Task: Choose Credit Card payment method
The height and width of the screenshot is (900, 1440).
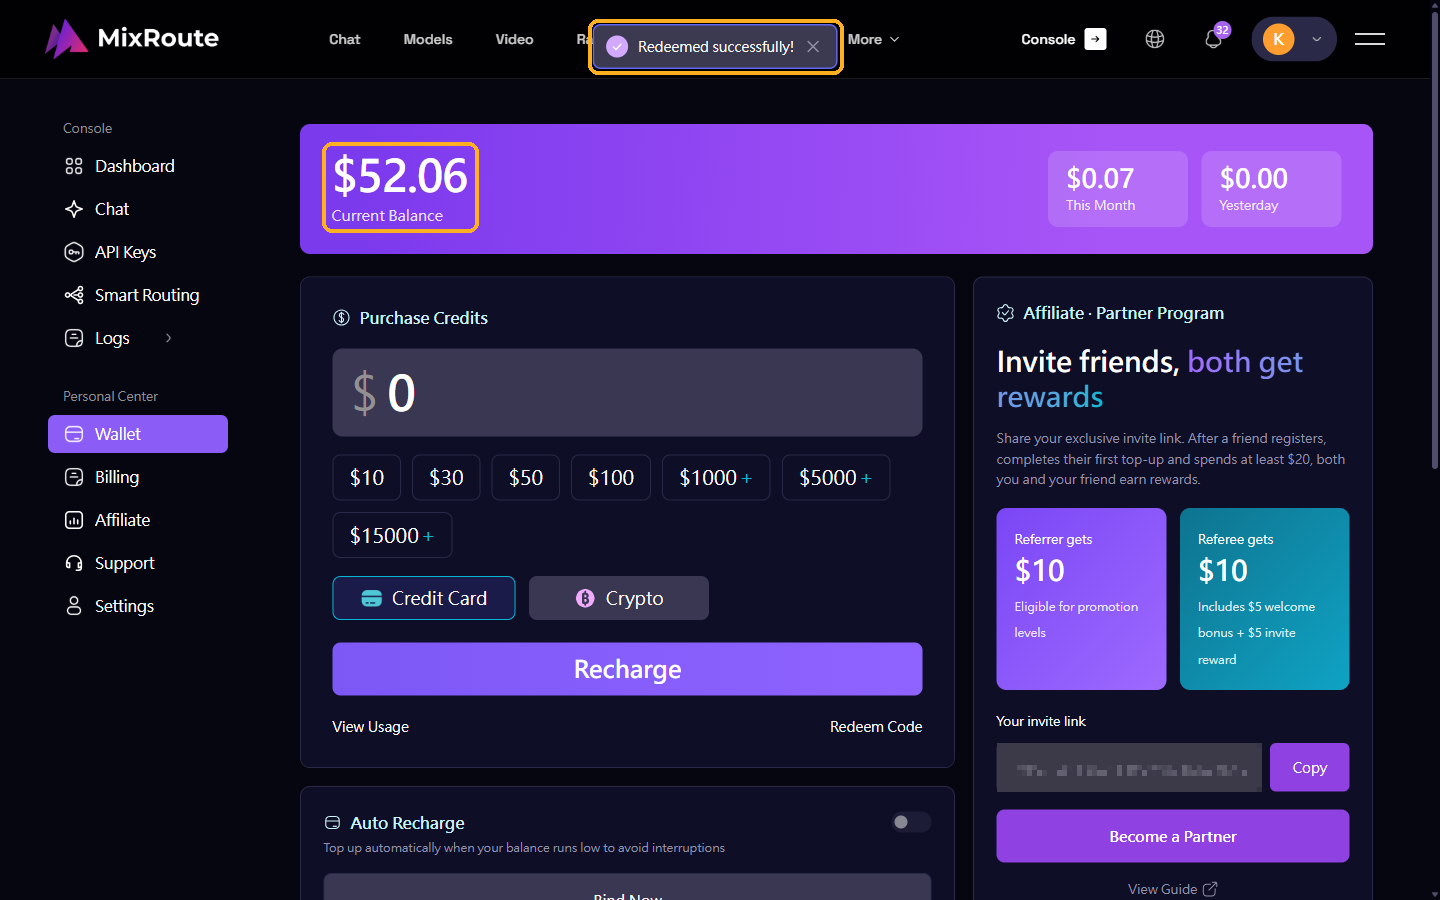Action: (424, 598)
